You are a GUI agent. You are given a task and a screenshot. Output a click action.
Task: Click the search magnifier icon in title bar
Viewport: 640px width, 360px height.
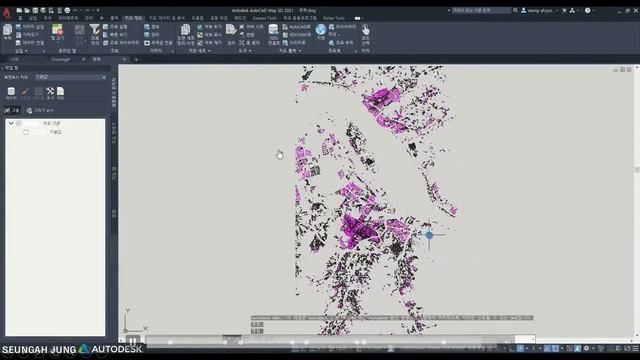coord(516,10)
